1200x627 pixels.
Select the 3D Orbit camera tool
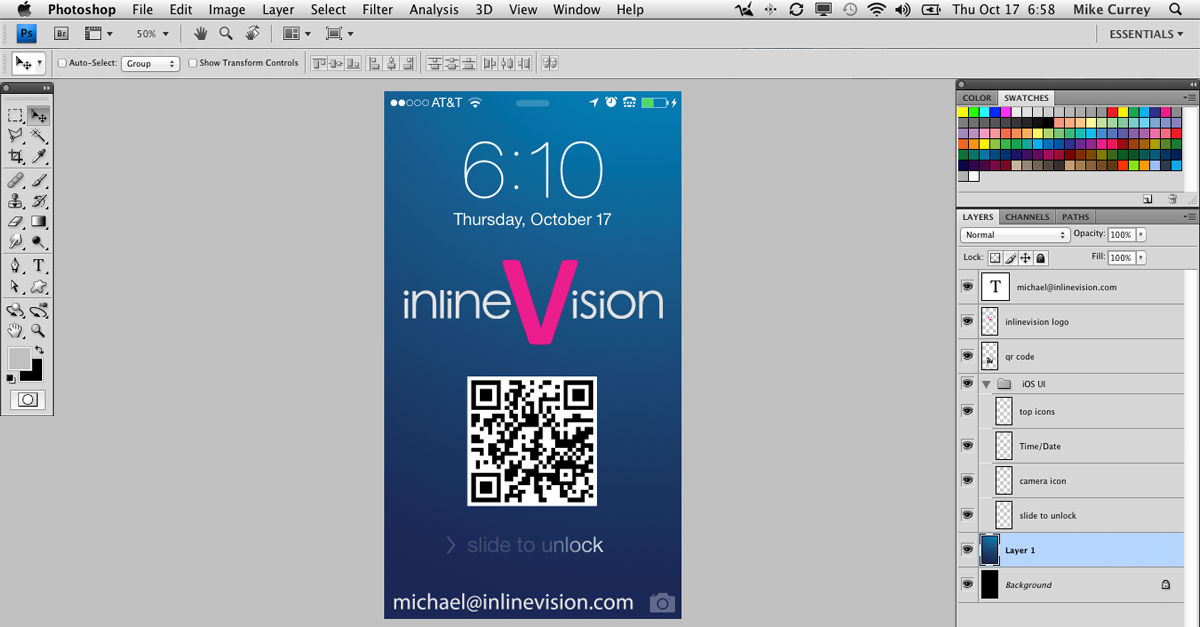[x=39, y=311]
